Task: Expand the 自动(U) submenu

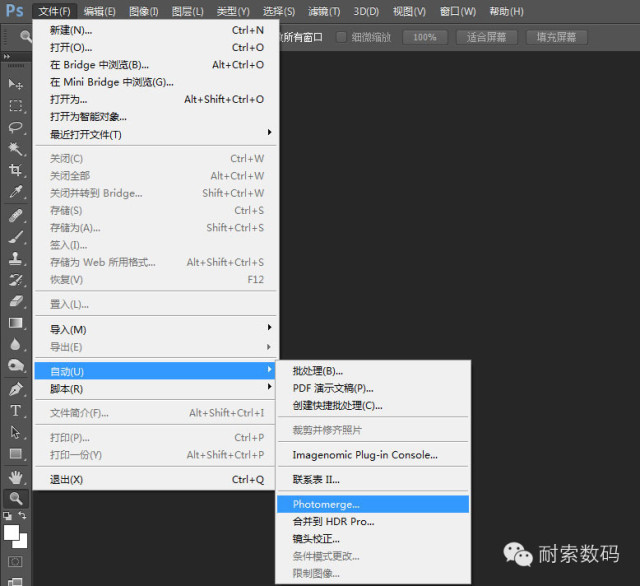Action: click(x=156, y=371)
